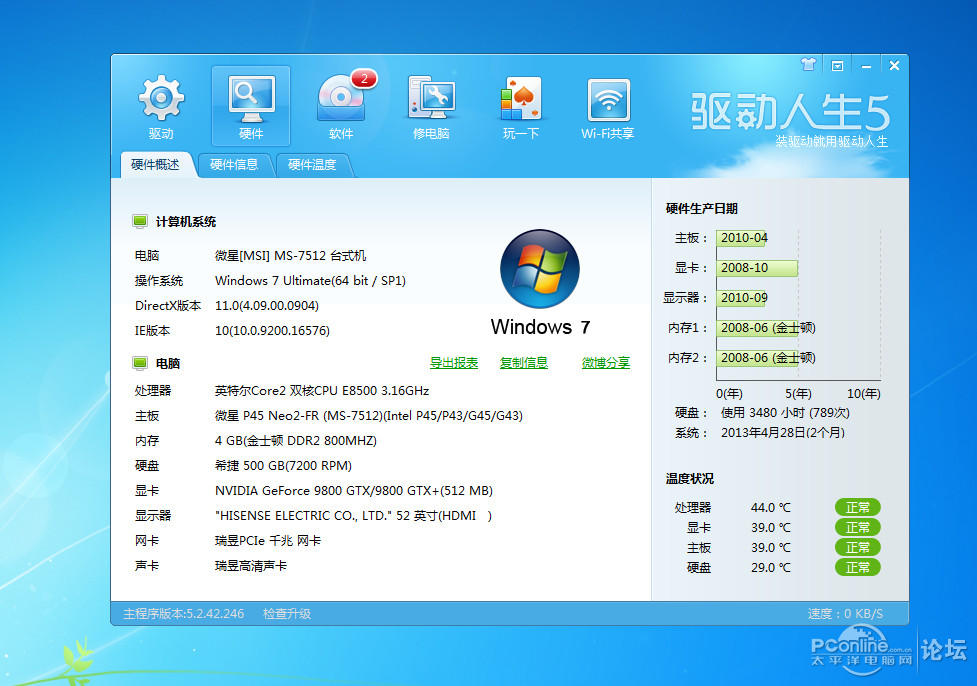Select the NVIDIA GeForce 9800 GTX text

(x=354, y=490)
